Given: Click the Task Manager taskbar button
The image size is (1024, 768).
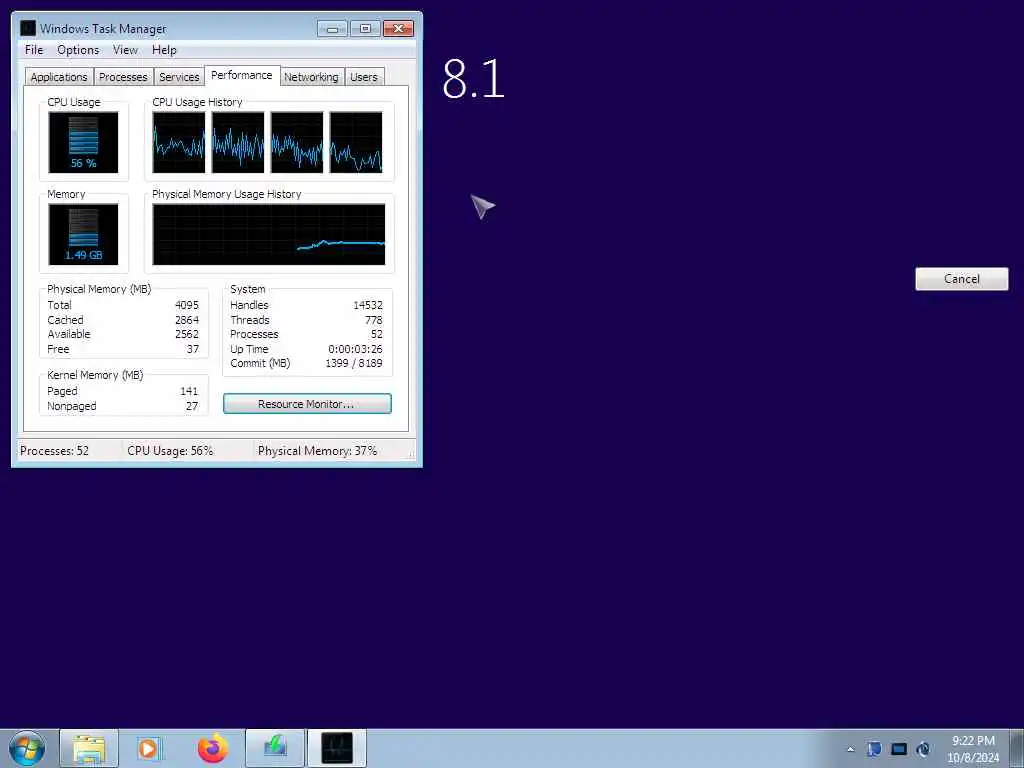Looking at the screenshot, I should tap(337, 748).
